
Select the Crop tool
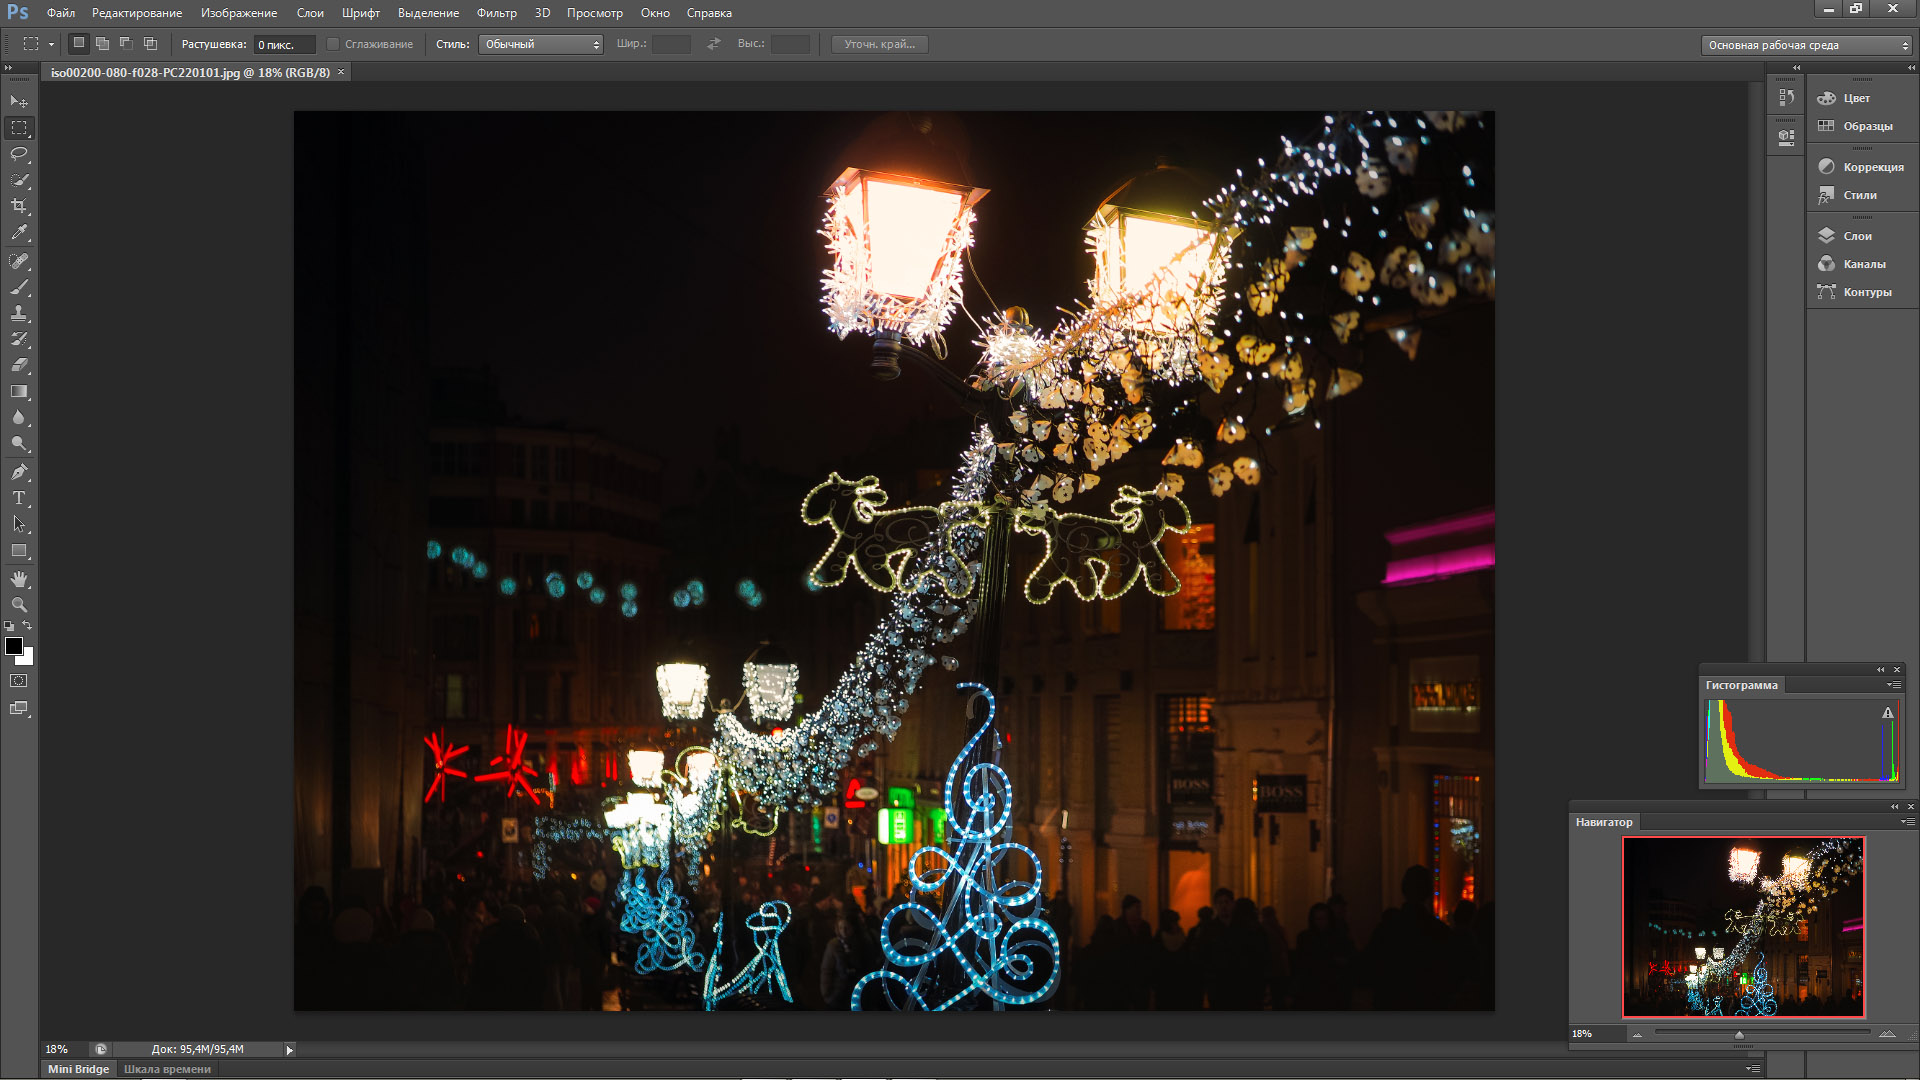[19, 206]
